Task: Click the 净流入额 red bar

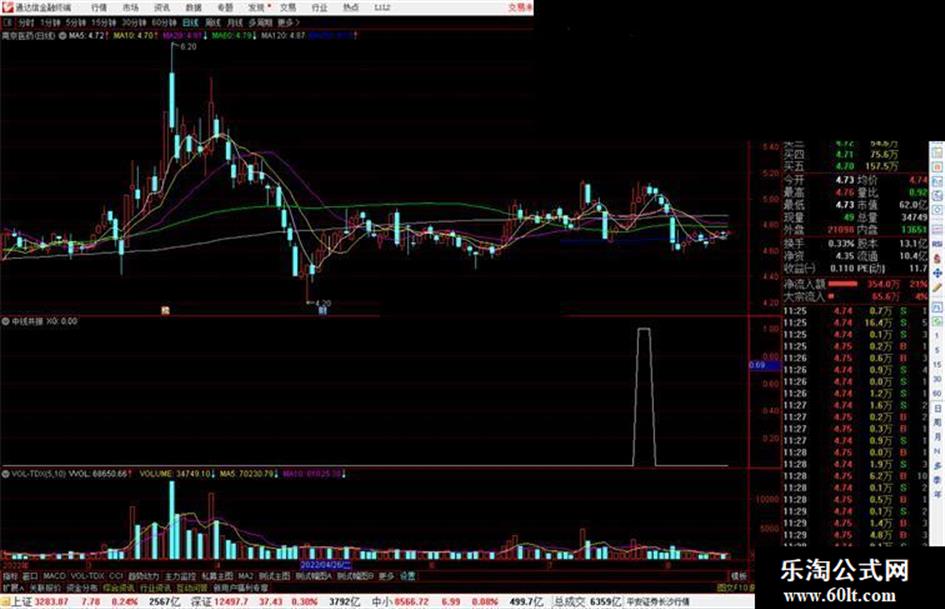Action: coord(843,283)
